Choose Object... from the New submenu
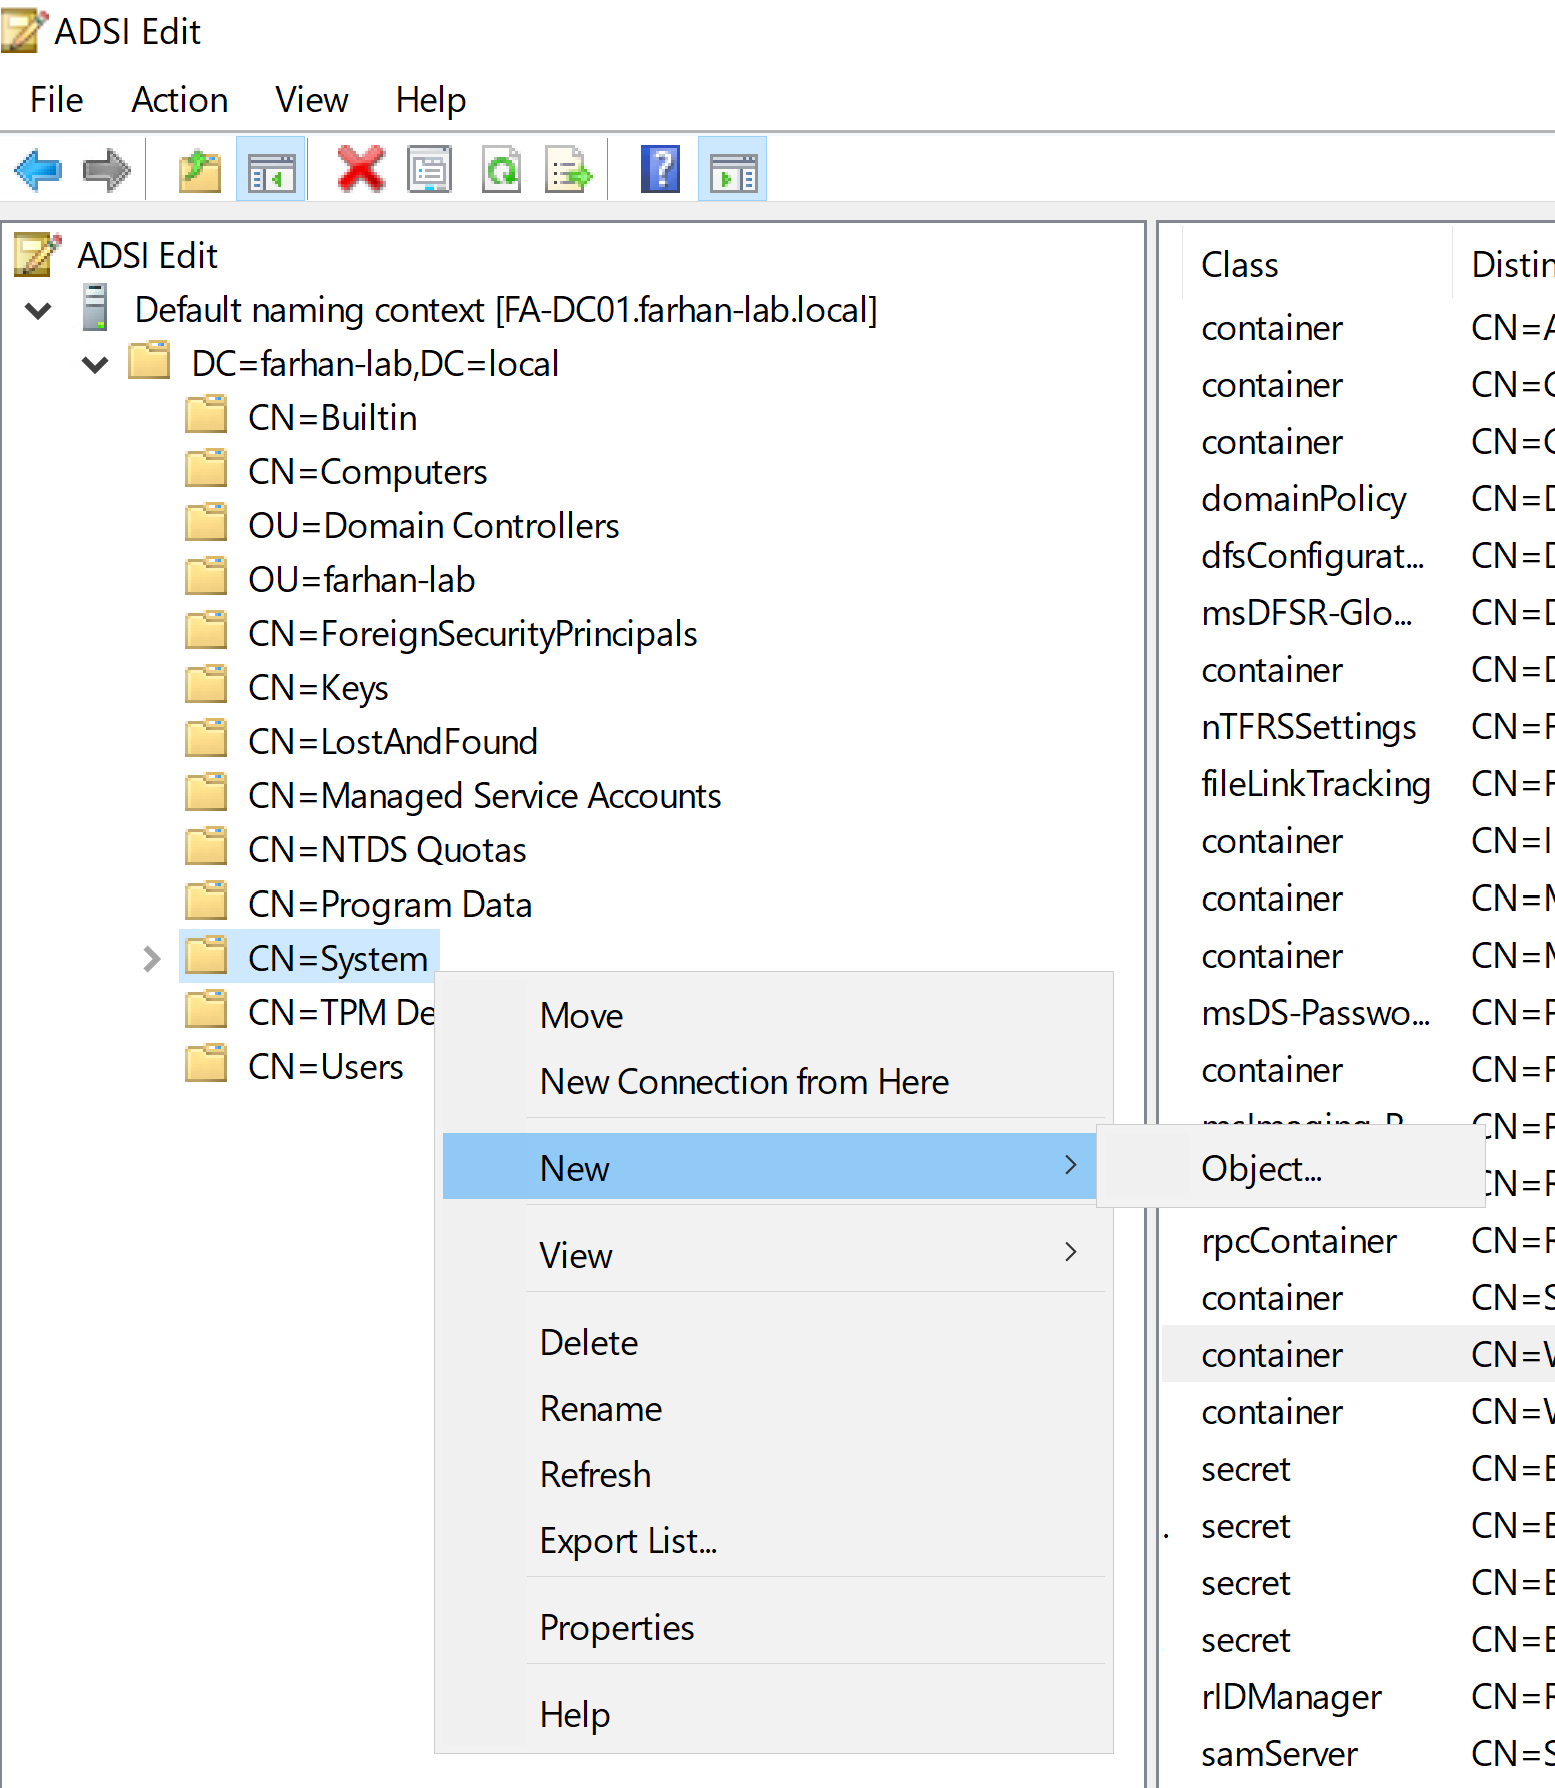 coord(1261,1168)
